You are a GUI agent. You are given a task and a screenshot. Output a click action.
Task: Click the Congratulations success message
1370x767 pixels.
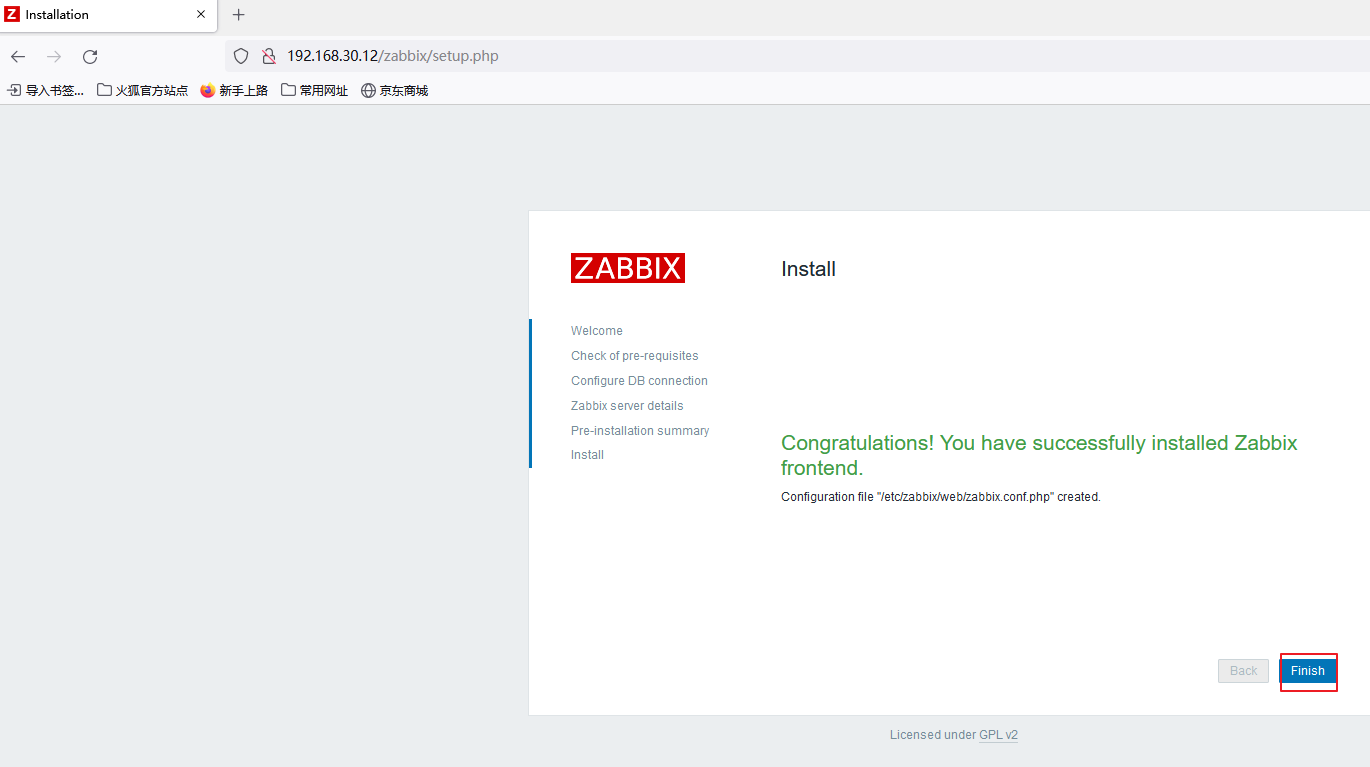point(1039,455)
